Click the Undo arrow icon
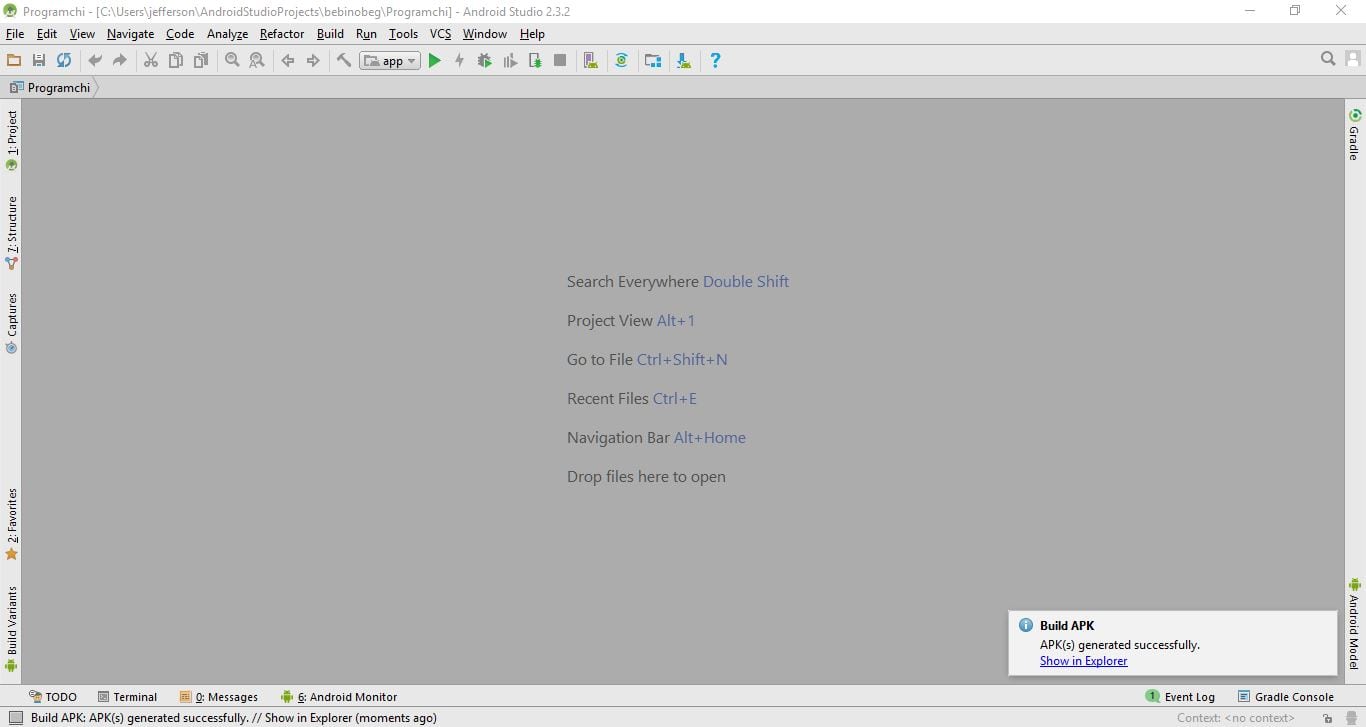 [x=95, y=60]
